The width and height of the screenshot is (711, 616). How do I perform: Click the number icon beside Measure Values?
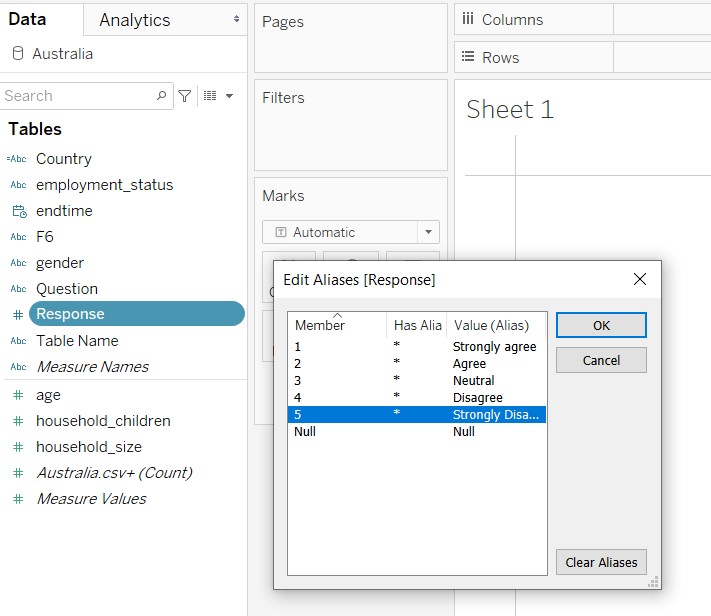18,499
